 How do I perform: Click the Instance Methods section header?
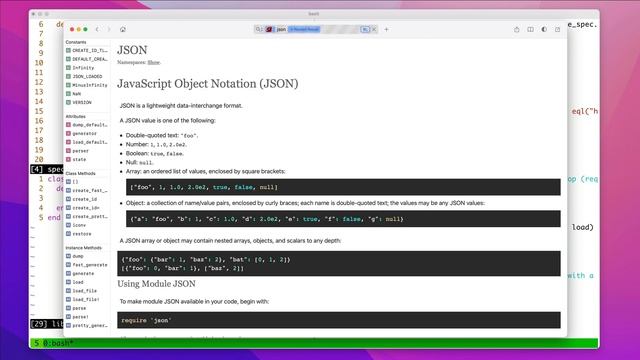pos(84,248)
